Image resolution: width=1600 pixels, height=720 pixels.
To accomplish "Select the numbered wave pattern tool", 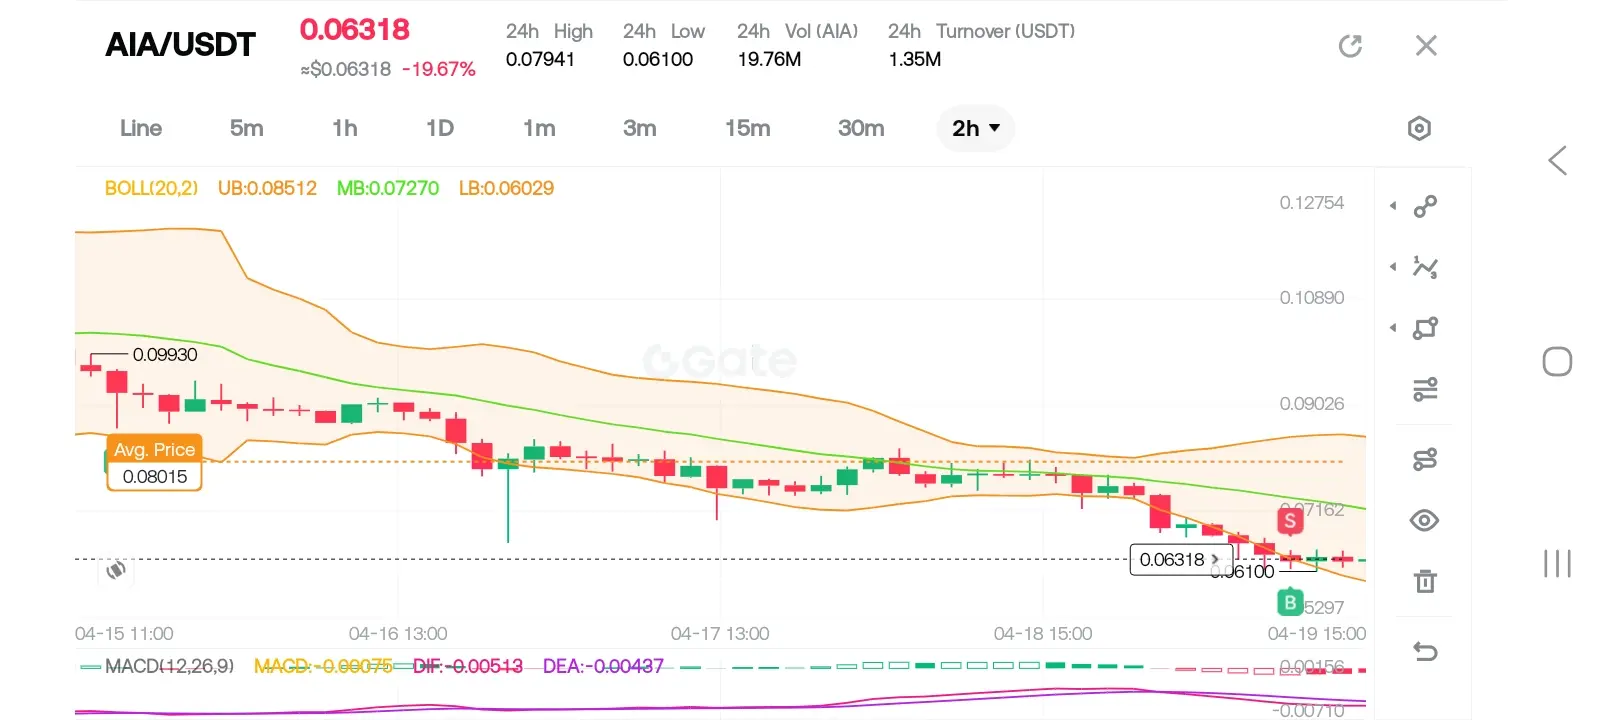I will pyautogui.click(x=1425, y=267).
